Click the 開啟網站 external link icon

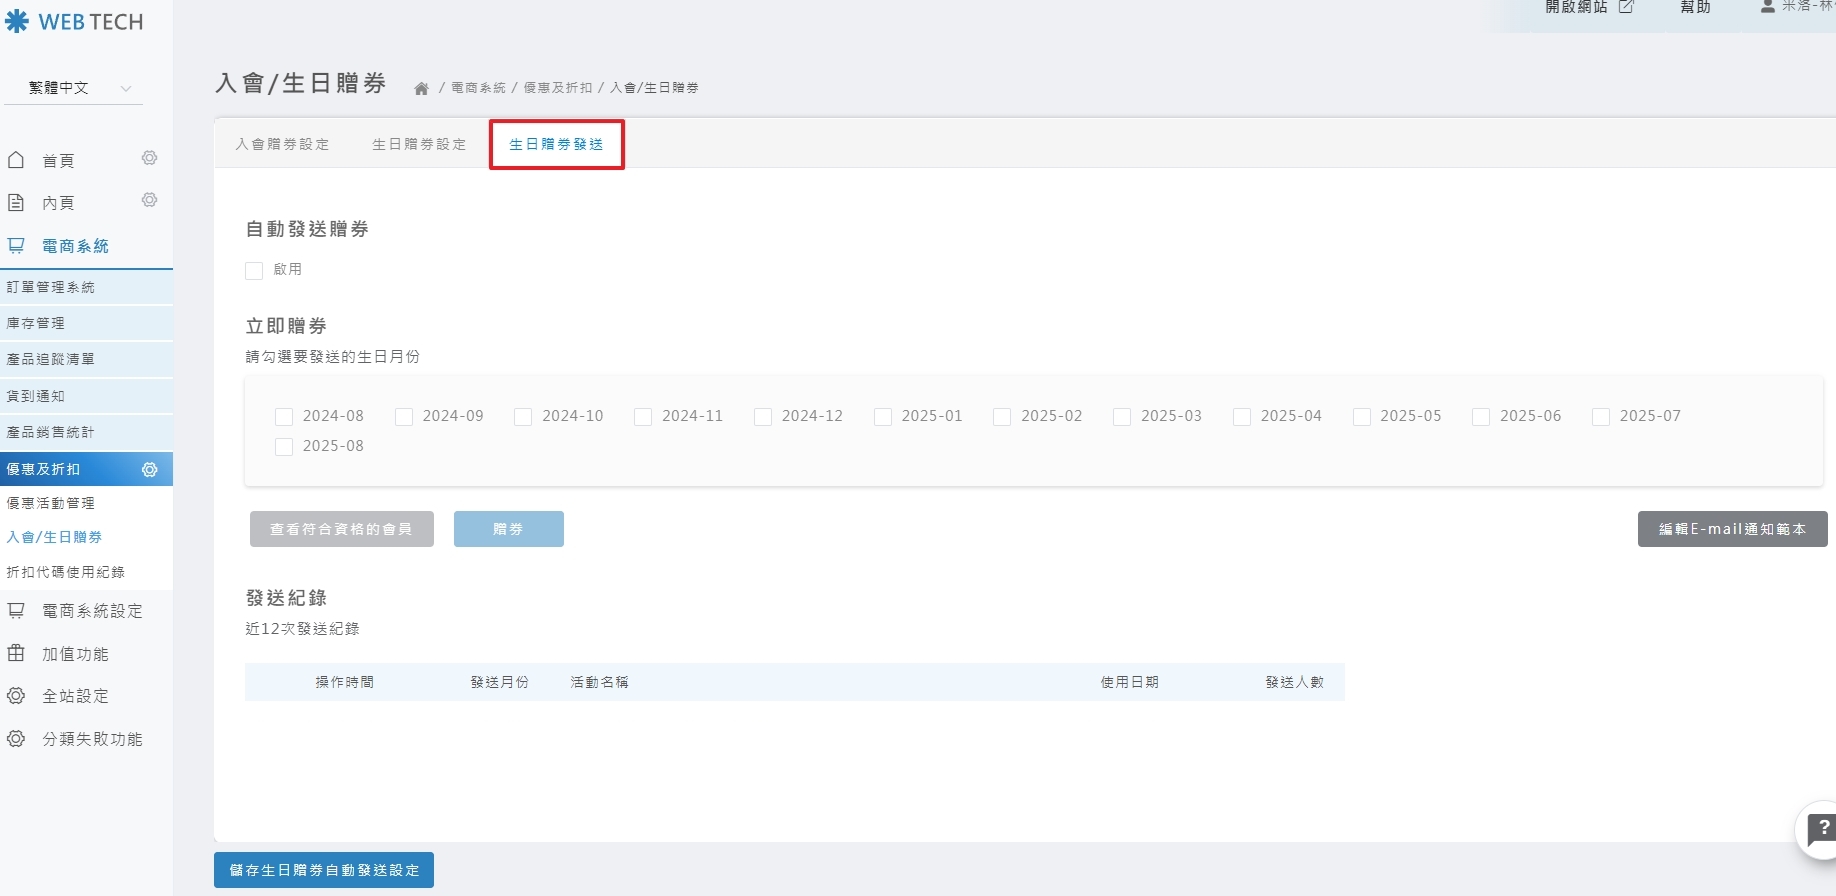coord(1626,7)
